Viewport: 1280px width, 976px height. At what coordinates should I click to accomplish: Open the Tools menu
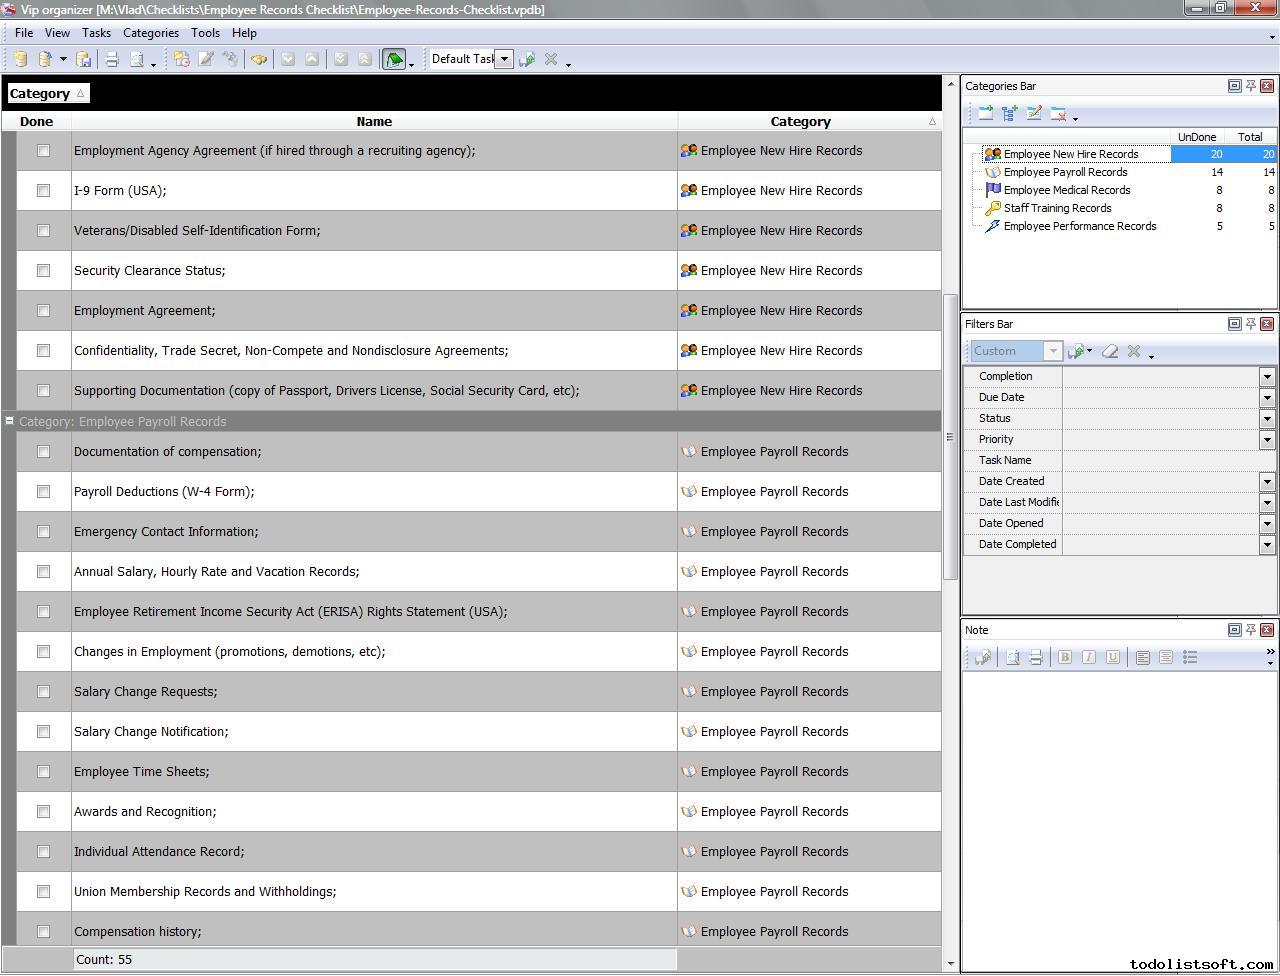coord(205,33)
